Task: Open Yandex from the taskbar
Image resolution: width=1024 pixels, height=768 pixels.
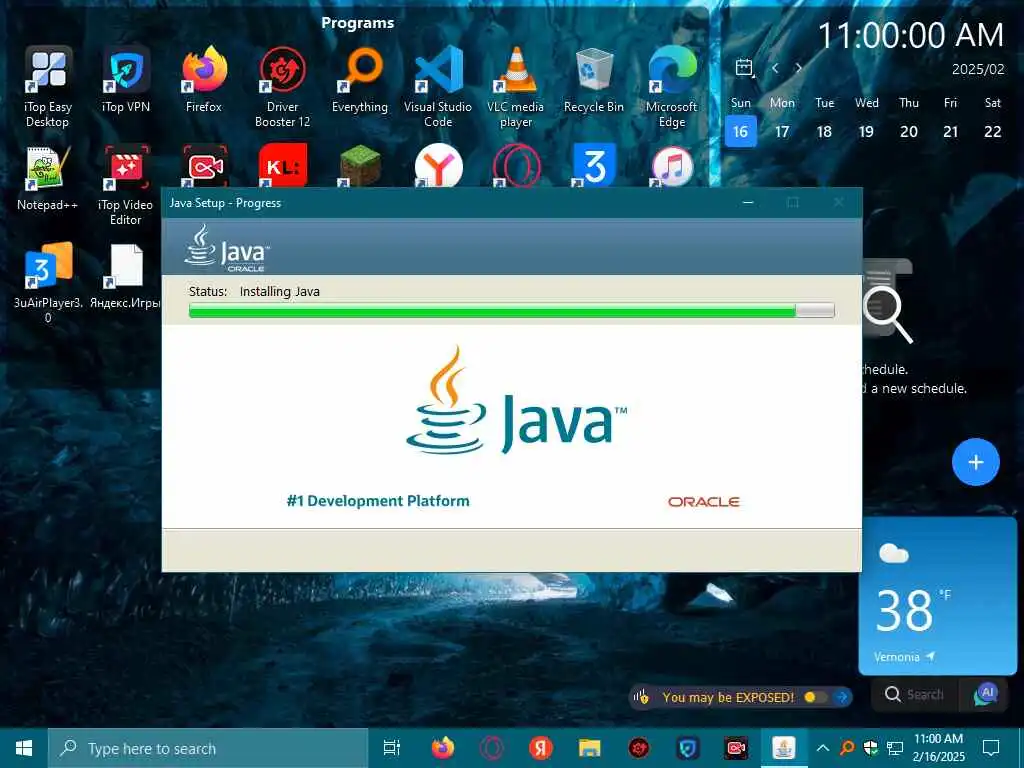Action: (x=541, y=748)
